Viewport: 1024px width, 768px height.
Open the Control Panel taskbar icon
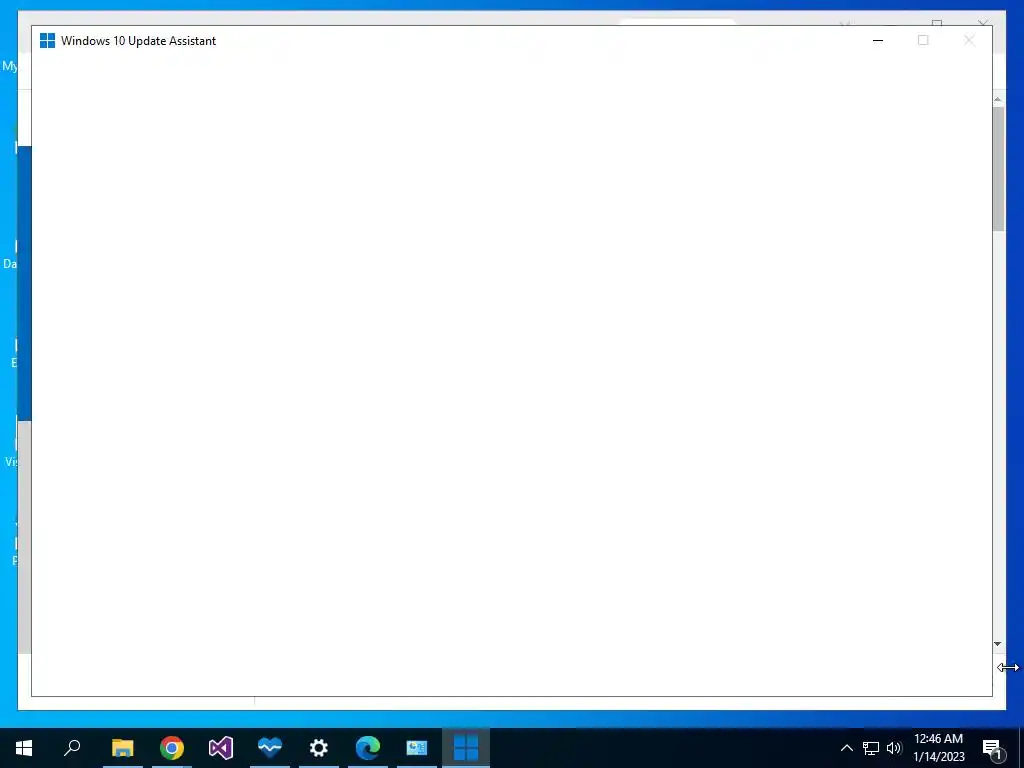coord(417,748)
